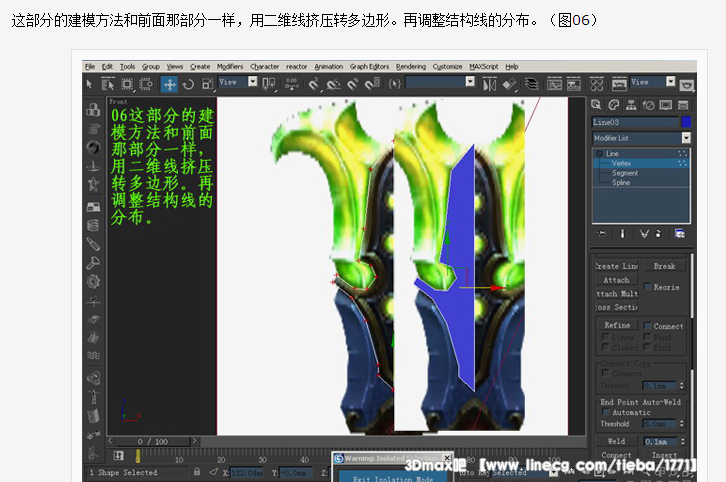Screen dimensions: 726x482
Task: Click the Configure Modifier Sets icon
Action: 680,234
